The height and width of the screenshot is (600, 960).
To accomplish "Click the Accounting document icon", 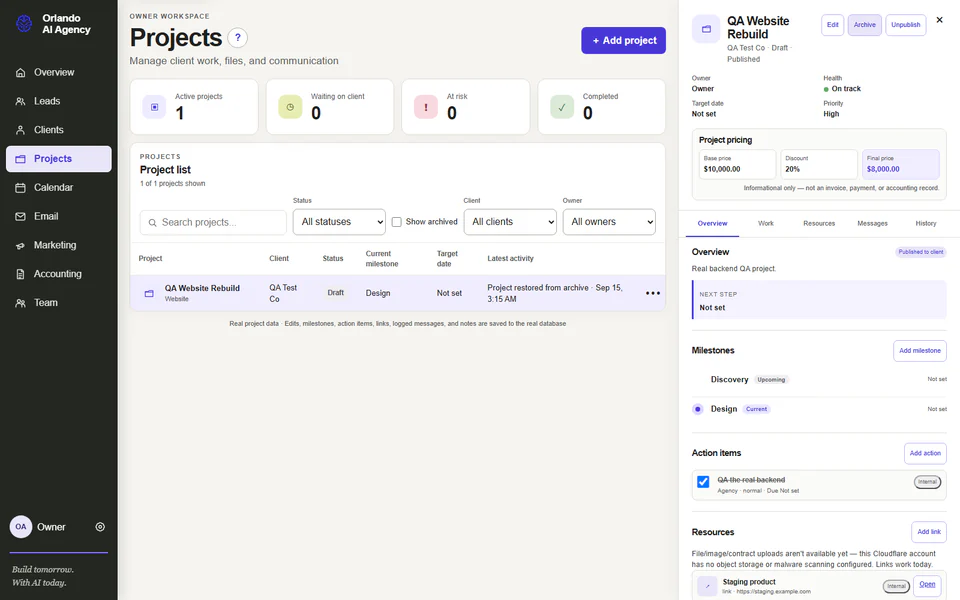I will (x=20, y=274).
